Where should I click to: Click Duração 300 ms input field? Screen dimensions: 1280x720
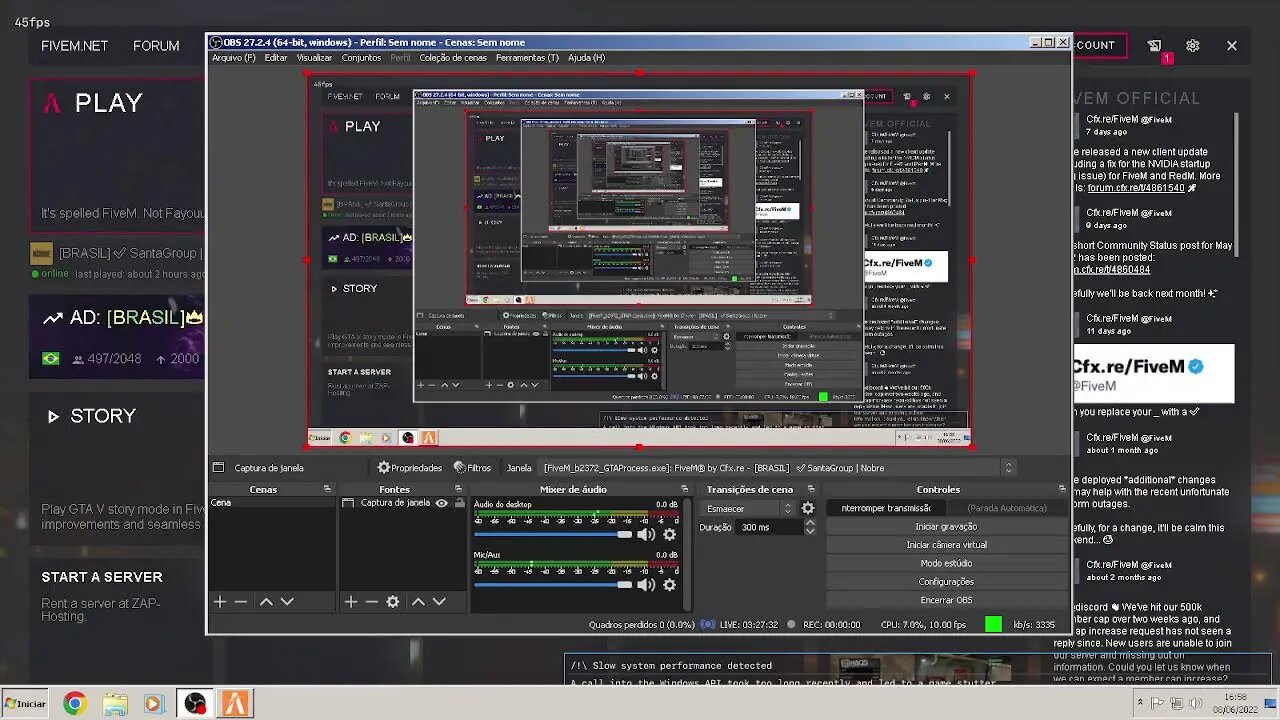pos(769,527)
